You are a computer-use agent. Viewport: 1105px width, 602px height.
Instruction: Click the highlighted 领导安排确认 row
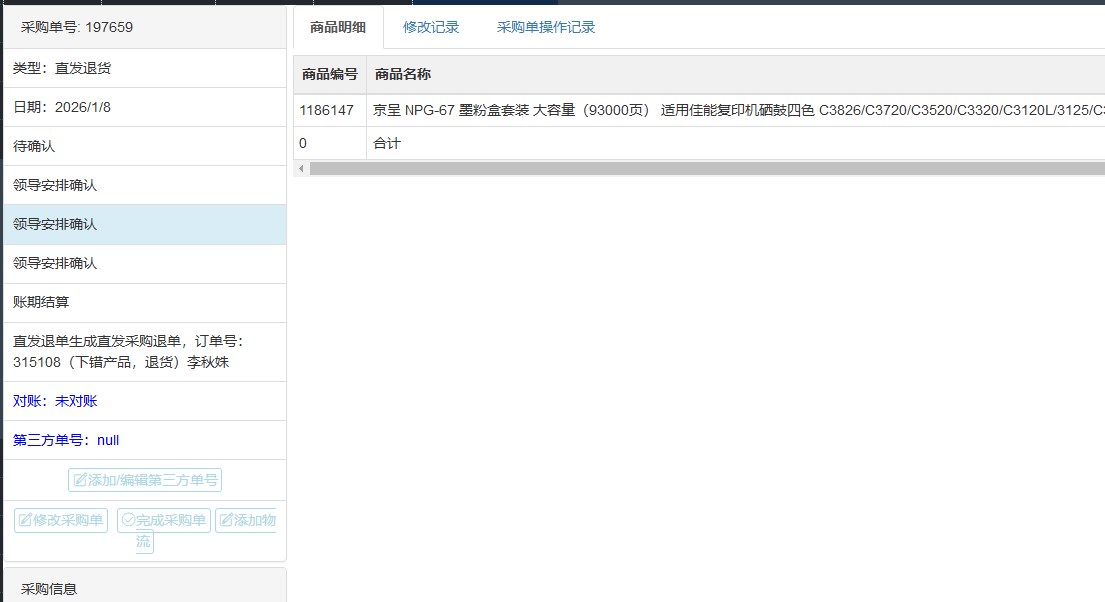pyautogui.click(x=144, y=224)
